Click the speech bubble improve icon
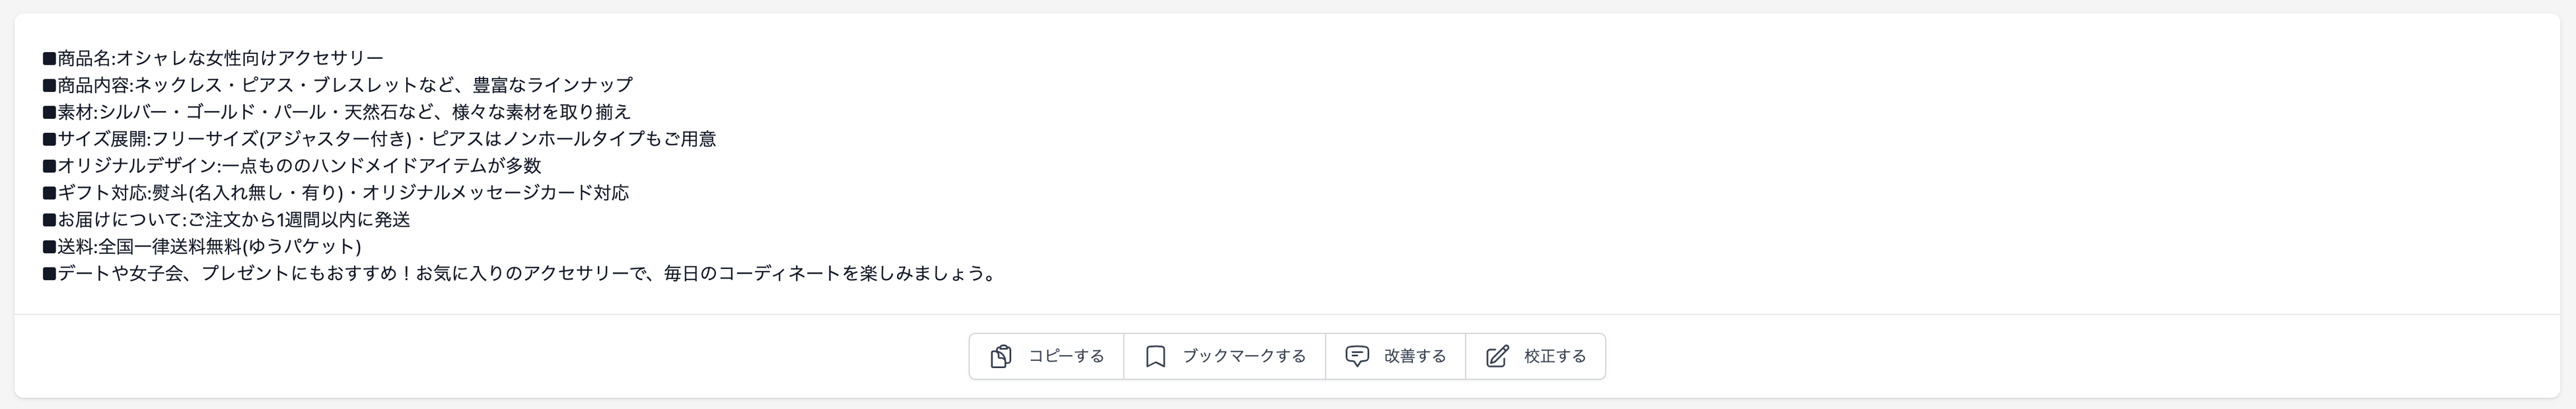The width and height of the screenshot is (2576, 409). click(x=1356, y=356)
